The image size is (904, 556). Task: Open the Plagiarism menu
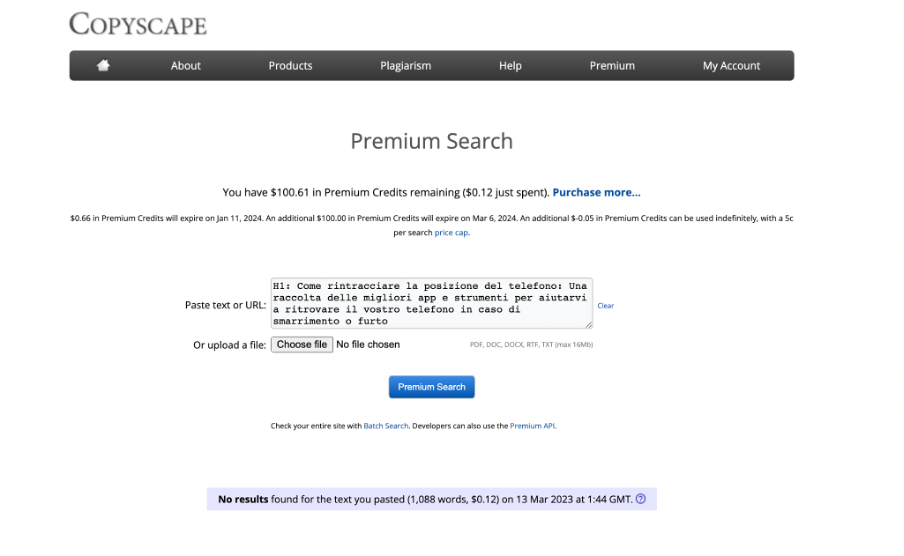click(x=405, y=66)
